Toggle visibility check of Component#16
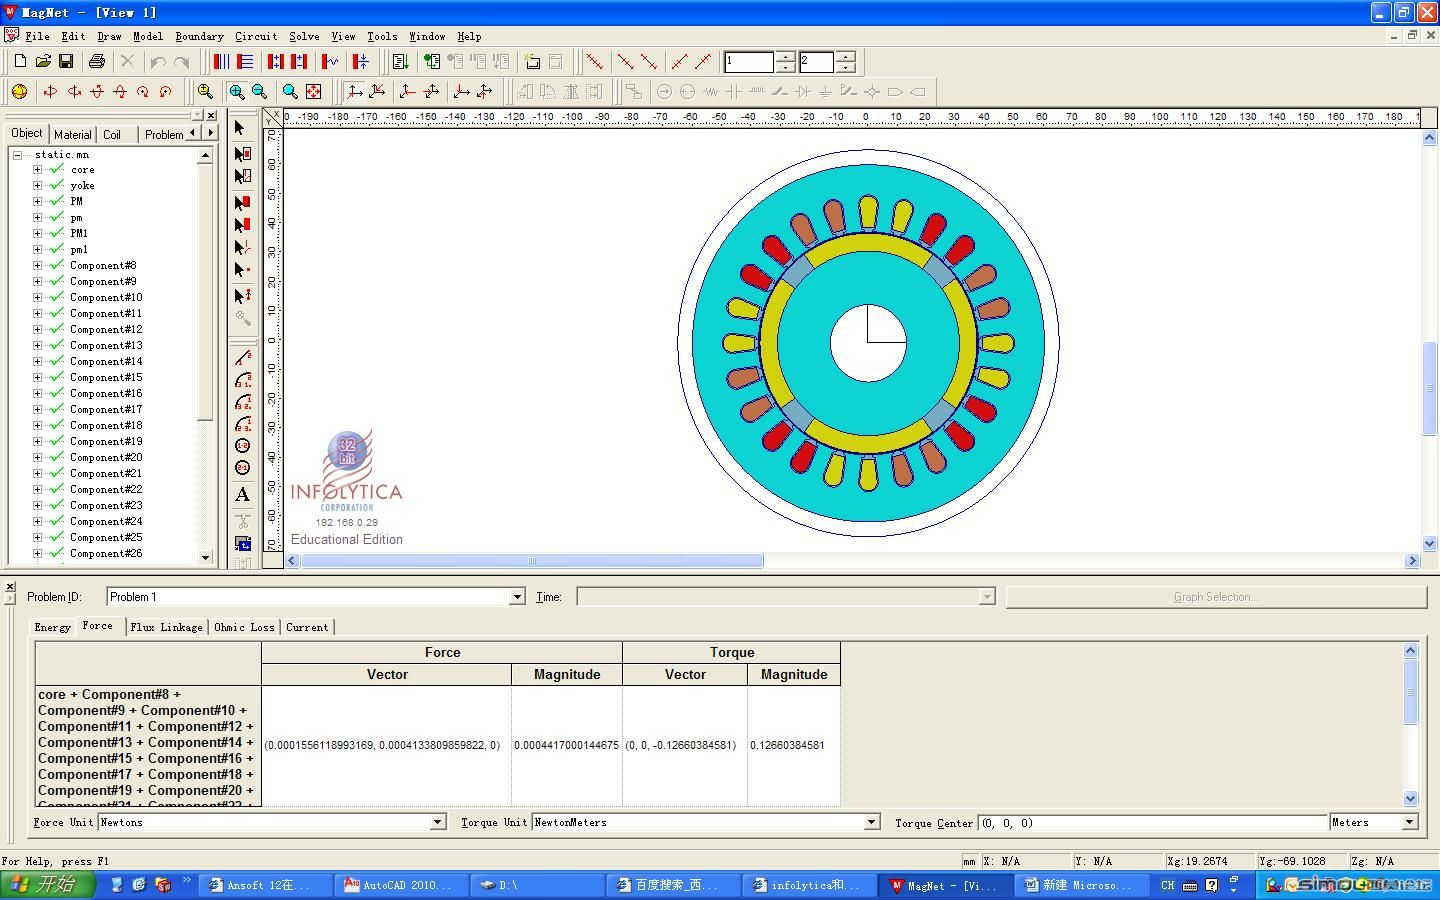1440x900 pixels. pyautogui.click(x=57, y=394)
